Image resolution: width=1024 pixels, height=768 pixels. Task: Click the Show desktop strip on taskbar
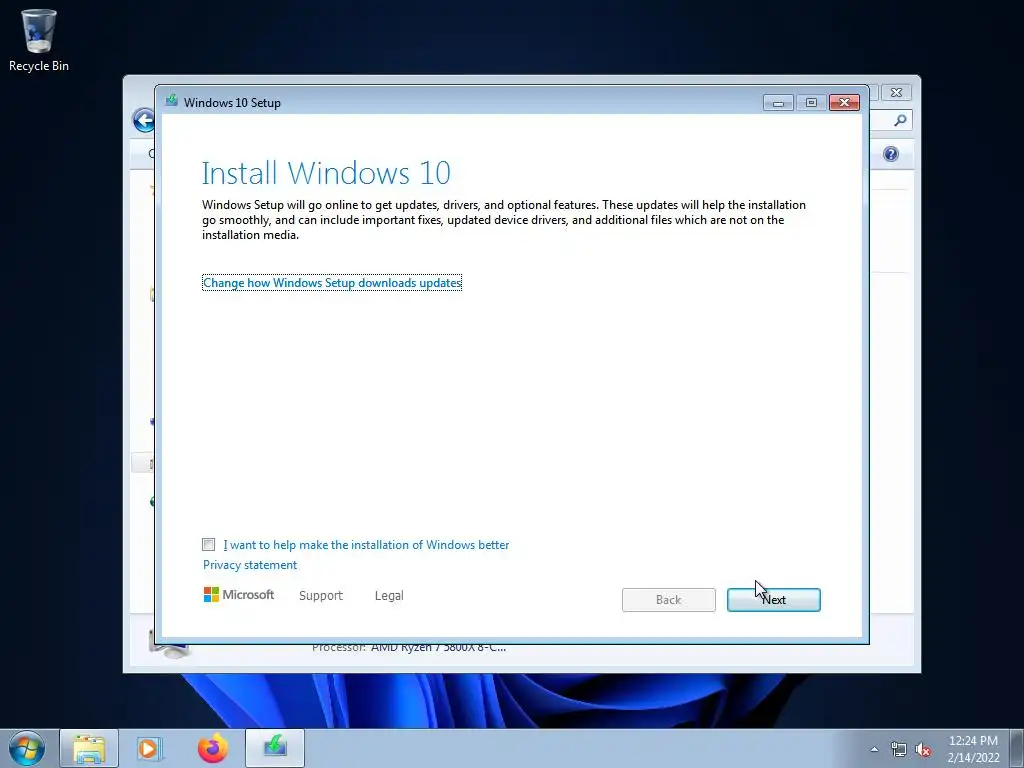click(1017, 748)
